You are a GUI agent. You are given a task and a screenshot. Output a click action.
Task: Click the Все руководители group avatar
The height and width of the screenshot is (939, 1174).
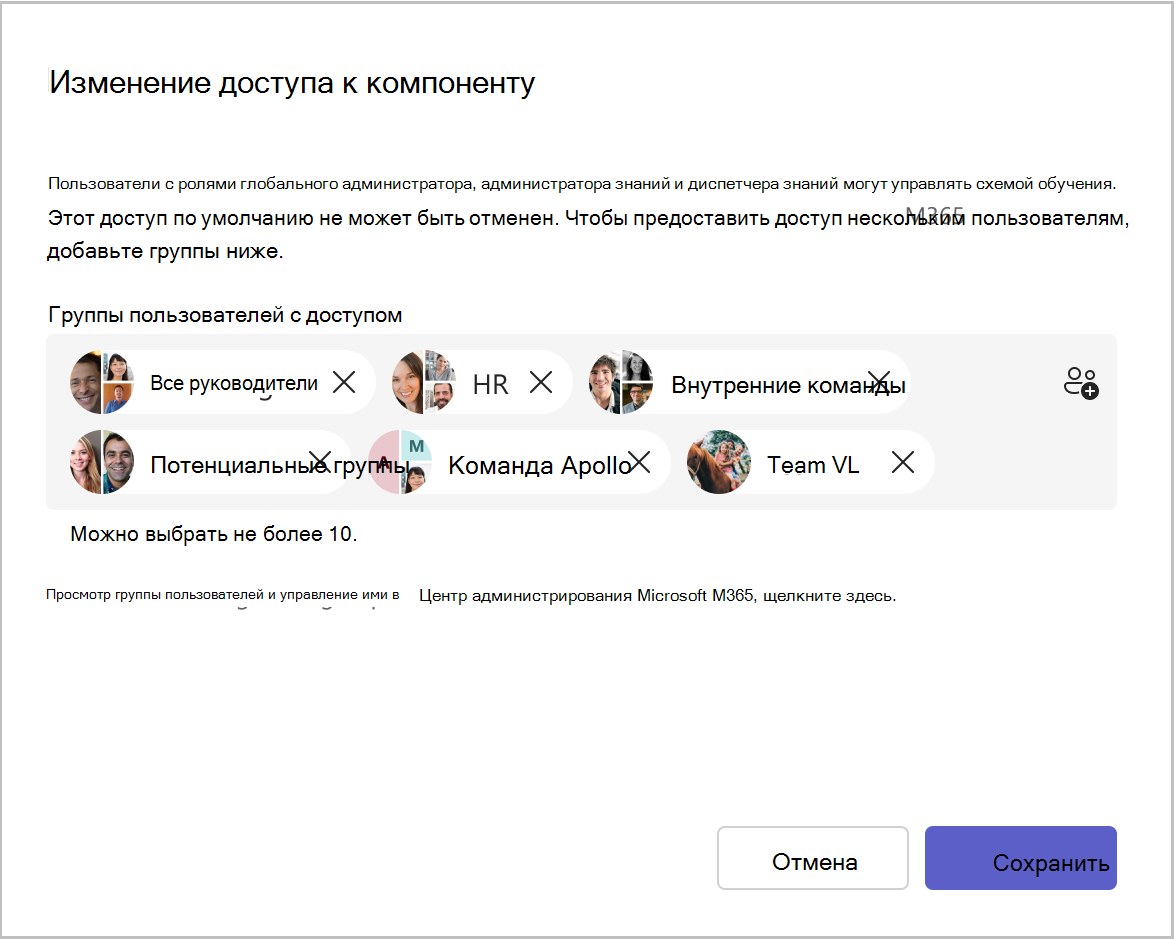tap(102, 382)
